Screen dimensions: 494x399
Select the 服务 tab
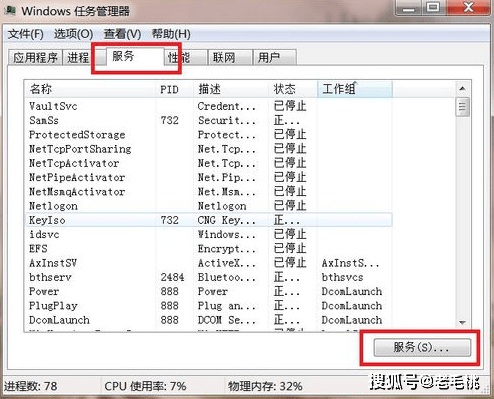[x=135, y=56]
